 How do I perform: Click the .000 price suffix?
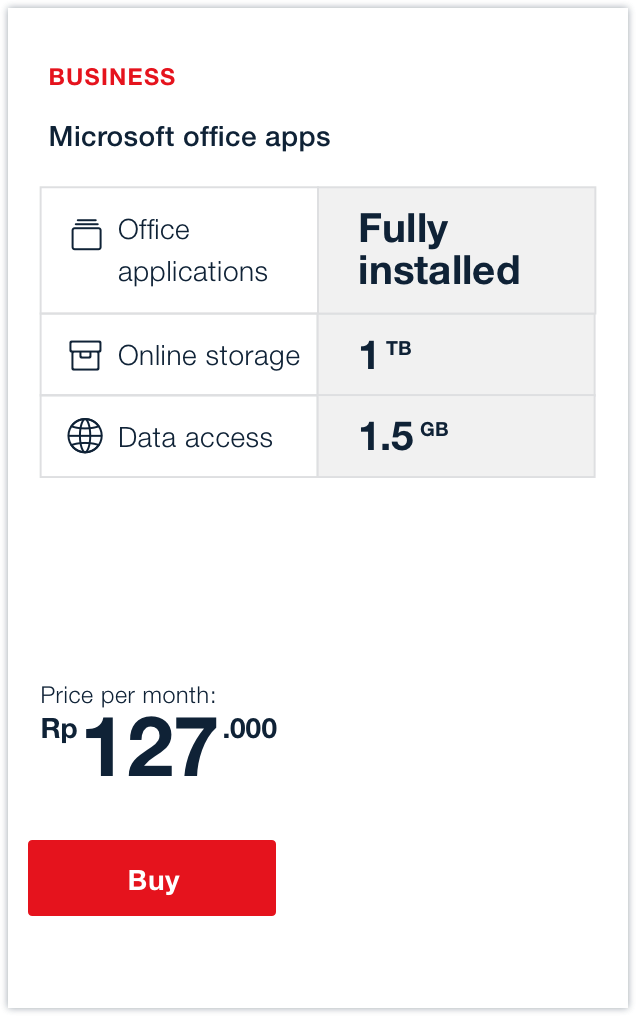249,729
